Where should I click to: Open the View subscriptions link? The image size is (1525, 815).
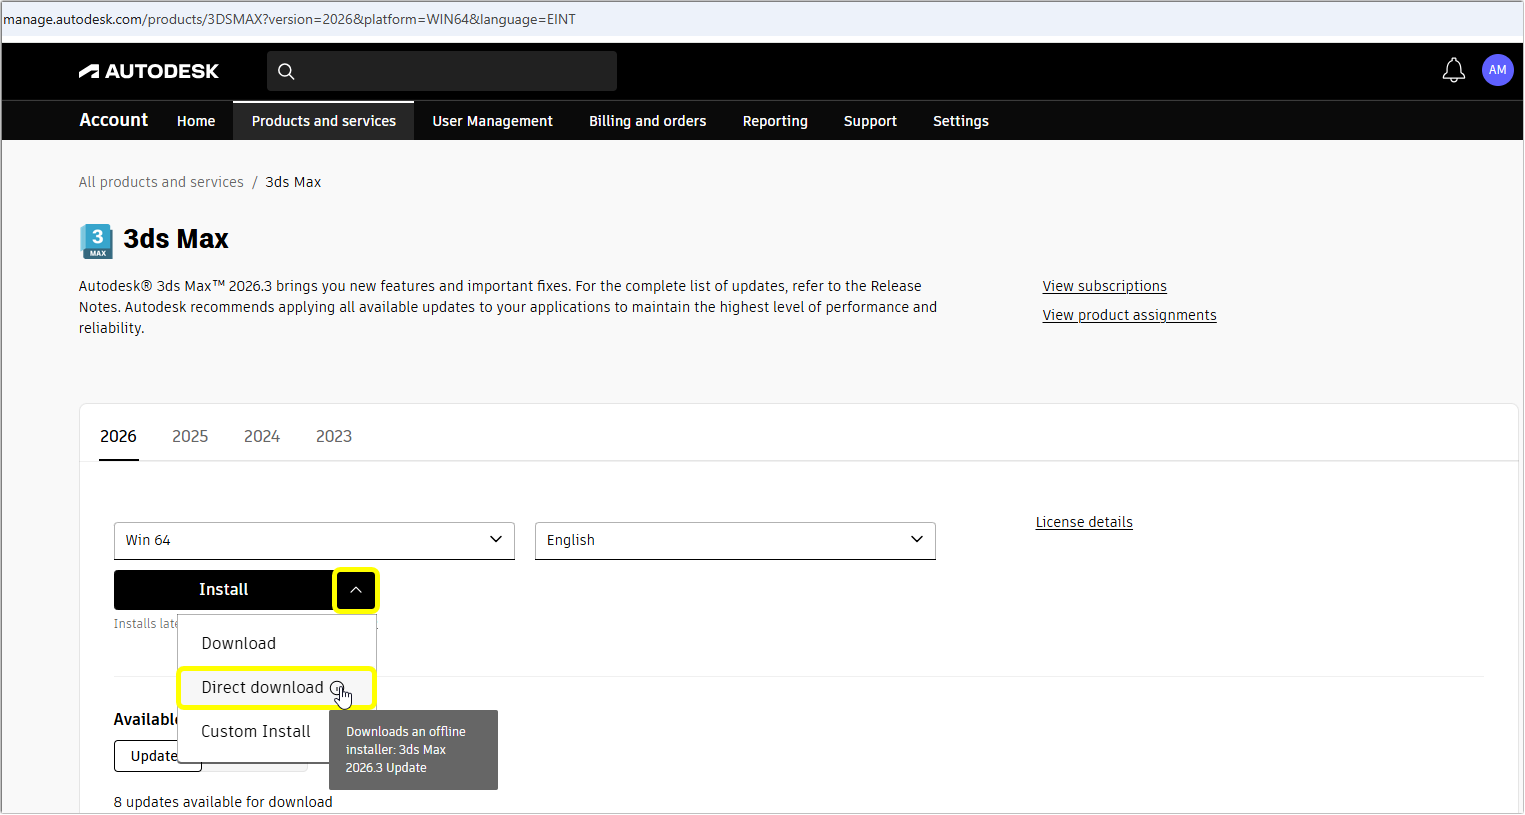click(1104, 286)
